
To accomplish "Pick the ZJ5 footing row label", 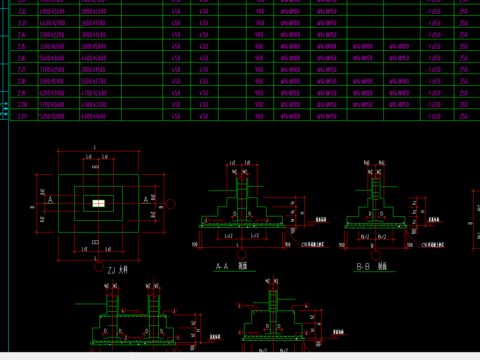I will coord(22,47).
